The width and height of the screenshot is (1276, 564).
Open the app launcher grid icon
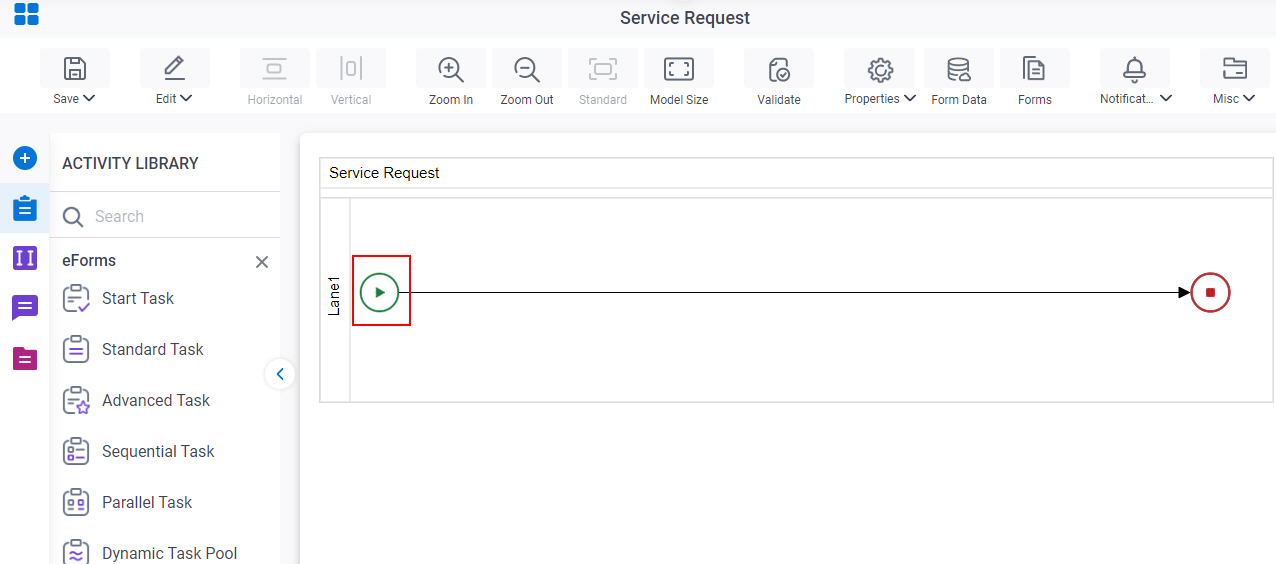pyautogui.click(x=26, y=14)
